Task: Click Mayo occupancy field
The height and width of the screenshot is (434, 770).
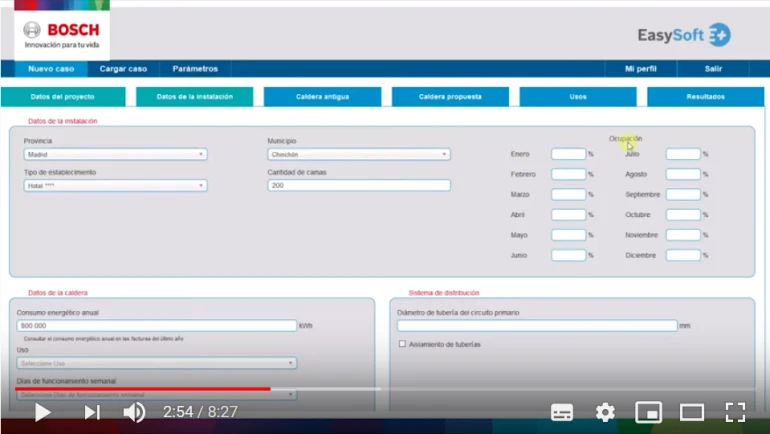Action: click(568, 235)
